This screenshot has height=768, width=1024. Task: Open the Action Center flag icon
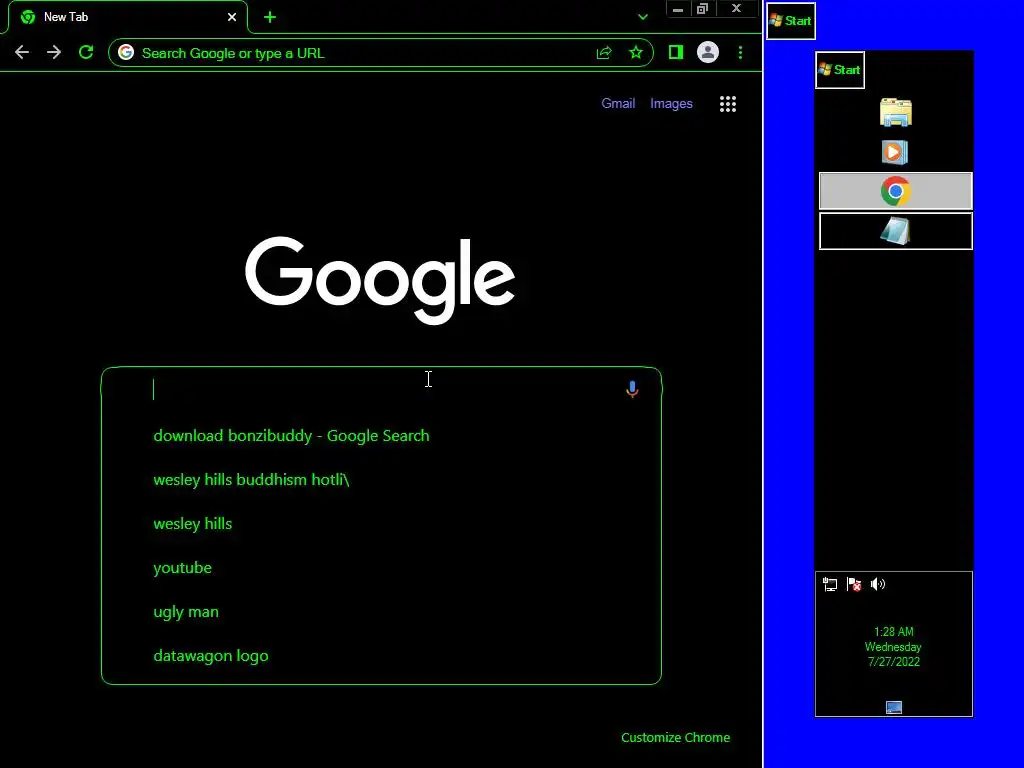pyautogui.click(x=854, y=584)
